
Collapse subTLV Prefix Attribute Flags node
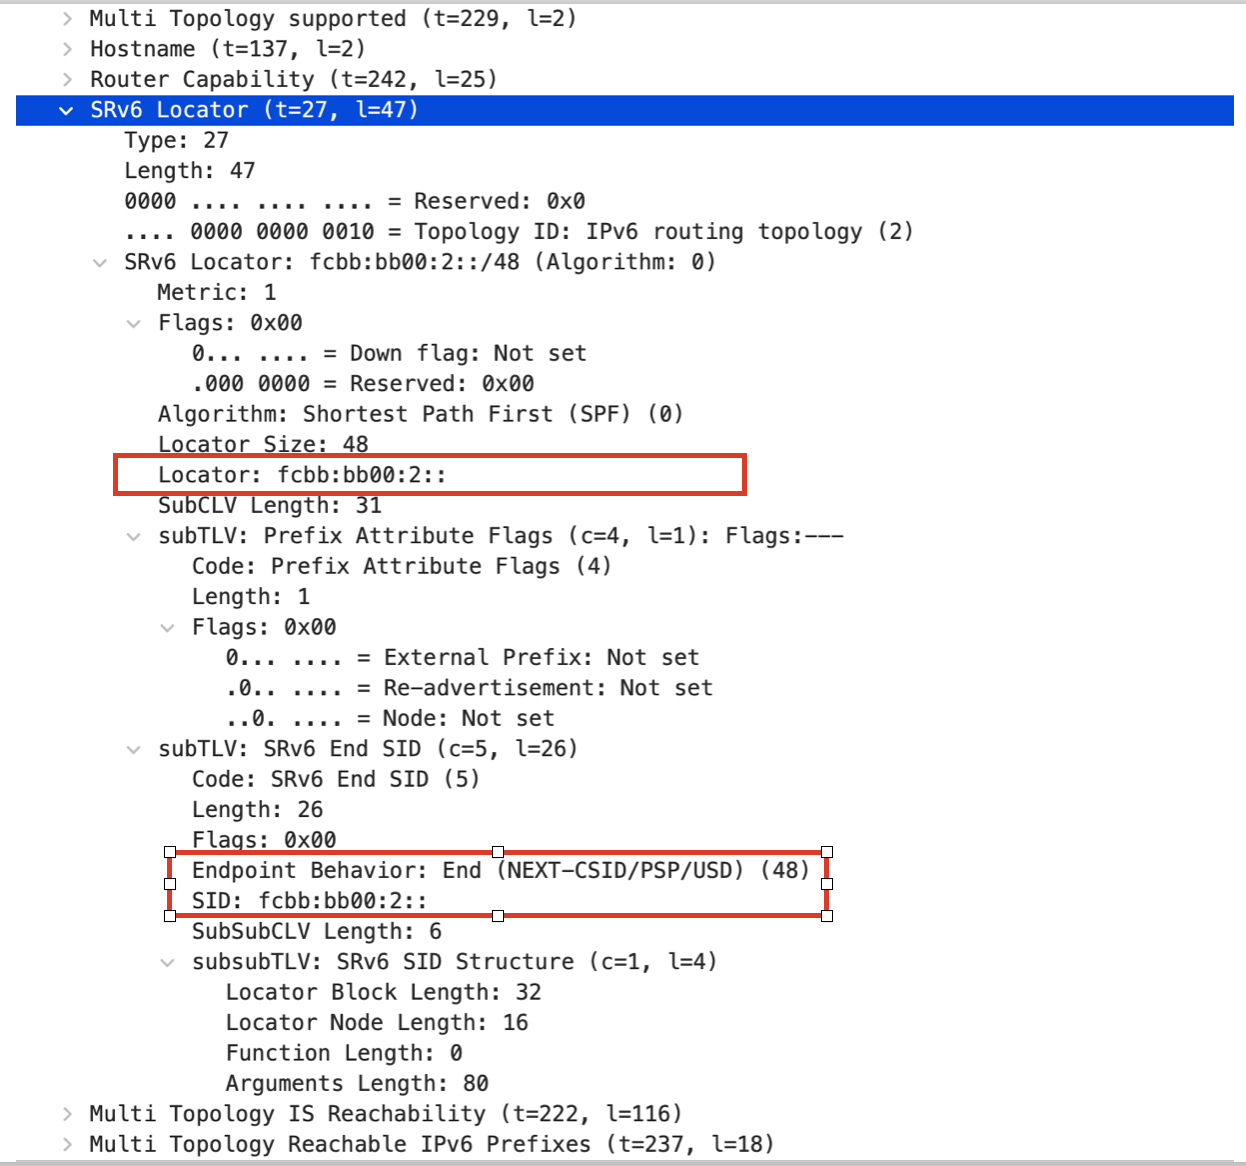(x=134, y=536)
